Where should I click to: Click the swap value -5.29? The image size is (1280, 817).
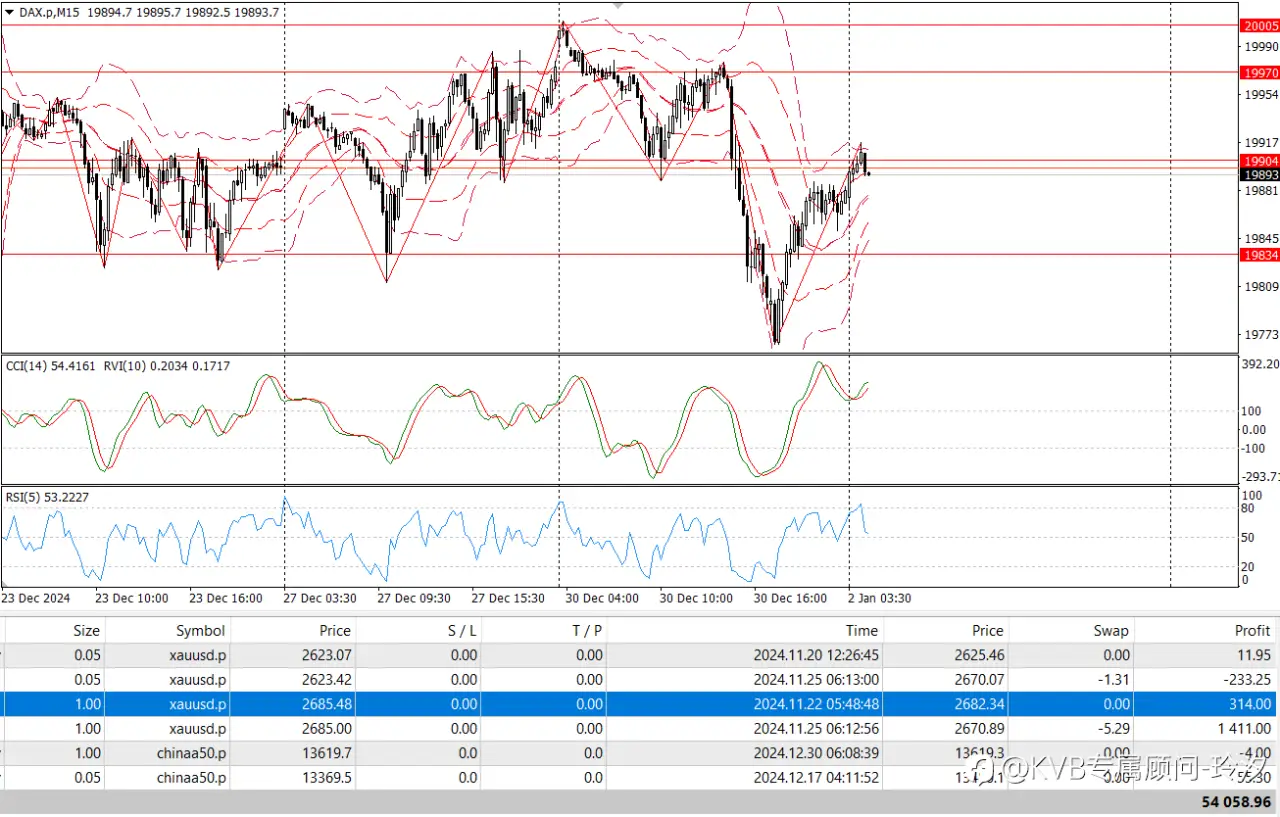tap(1114, 728)
